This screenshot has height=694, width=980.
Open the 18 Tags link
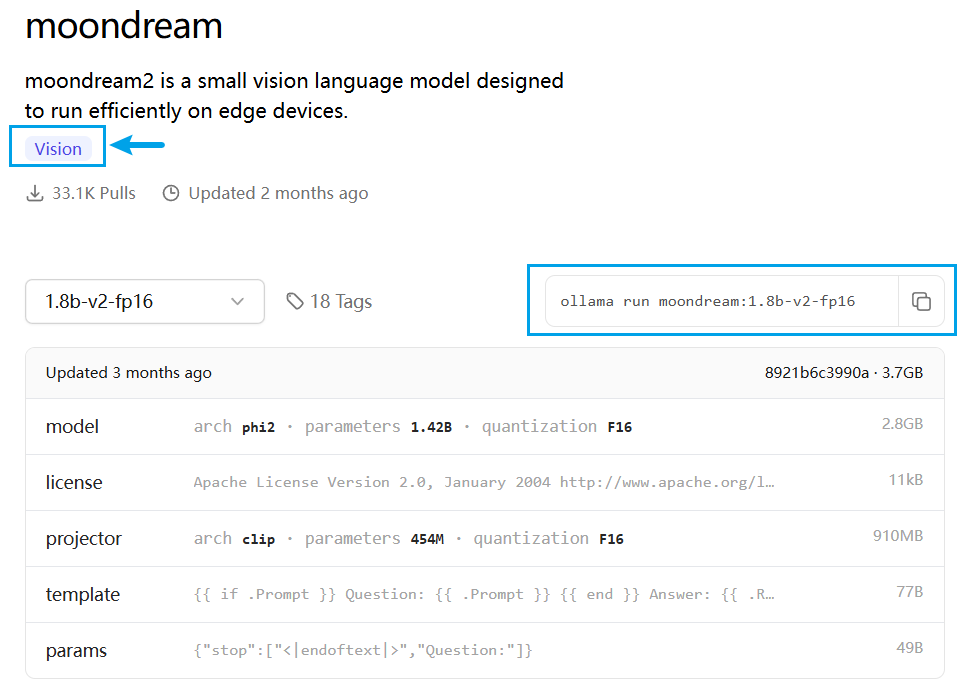329,301
